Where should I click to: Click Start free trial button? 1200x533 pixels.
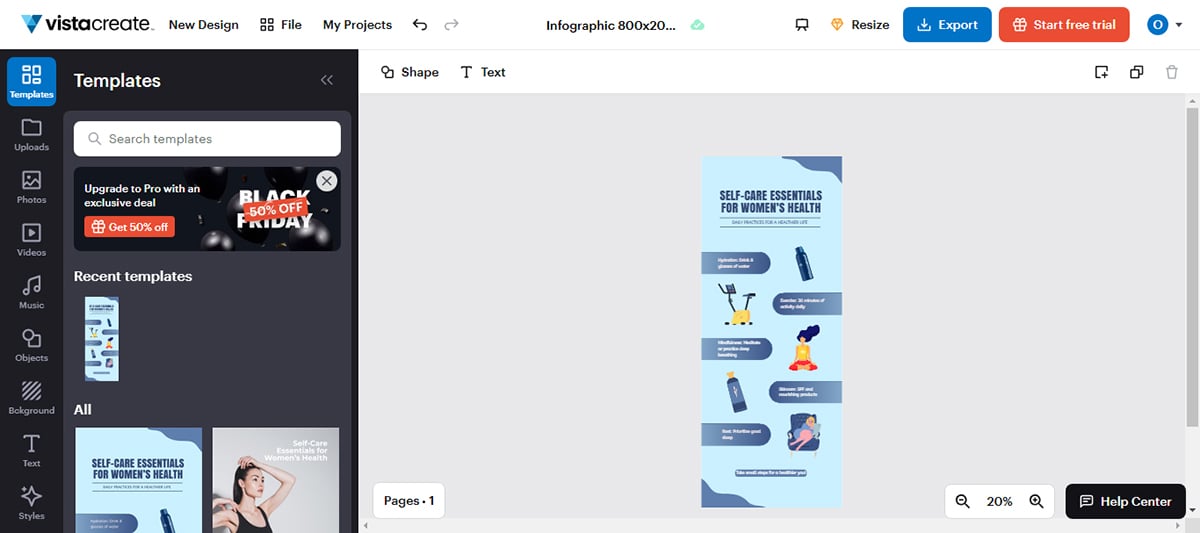point(1064,25)
